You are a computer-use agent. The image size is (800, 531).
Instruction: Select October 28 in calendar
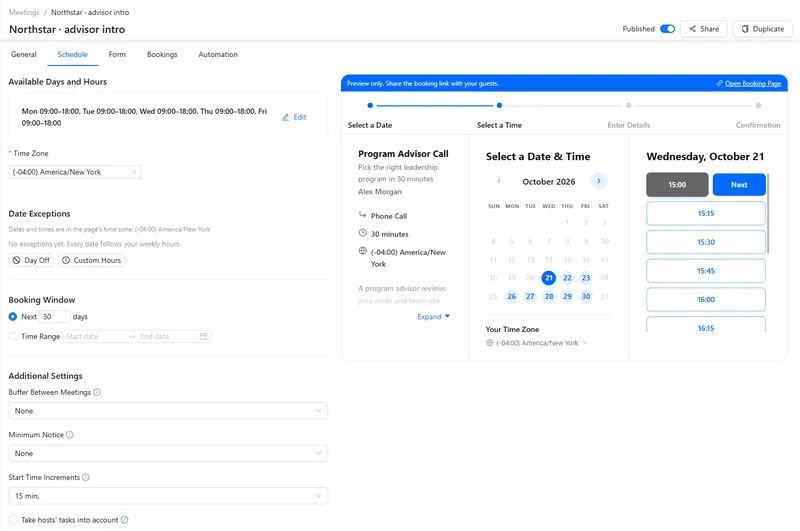pos(548,296)
